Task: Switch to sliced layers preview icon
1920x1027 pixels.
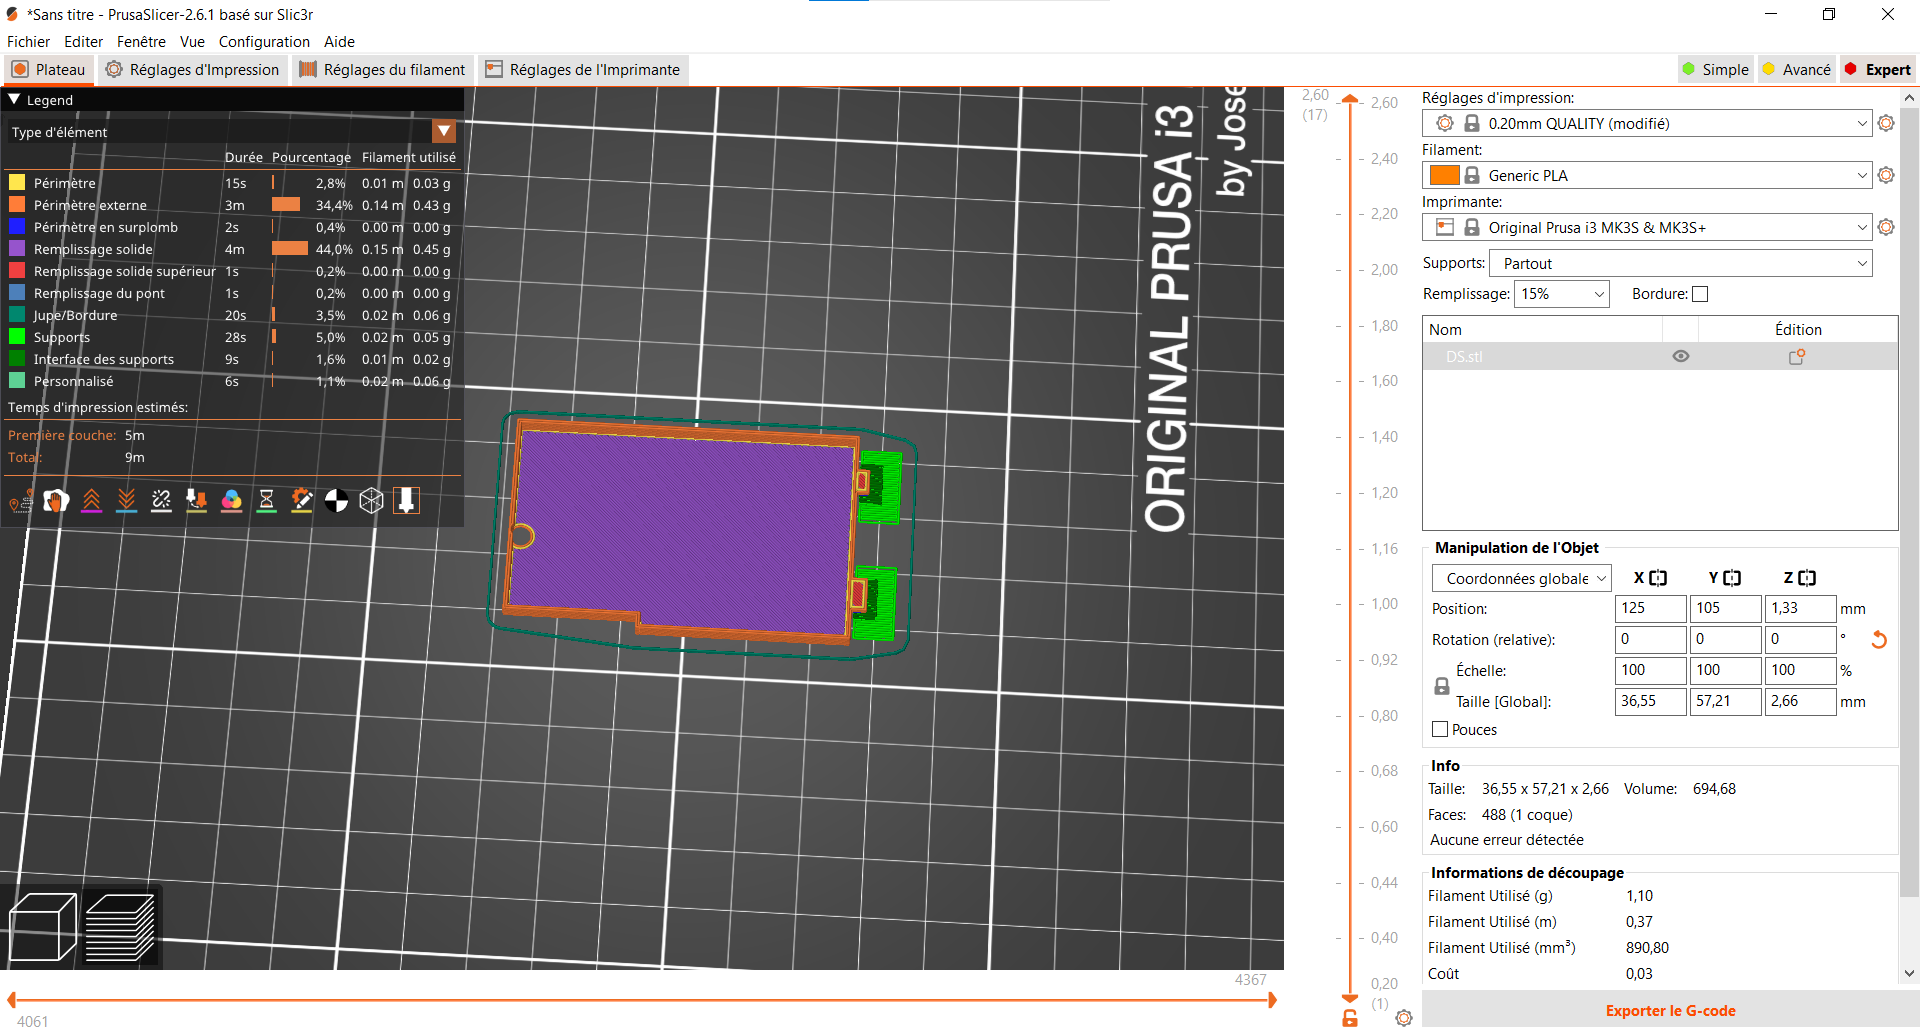Action: 120,927
